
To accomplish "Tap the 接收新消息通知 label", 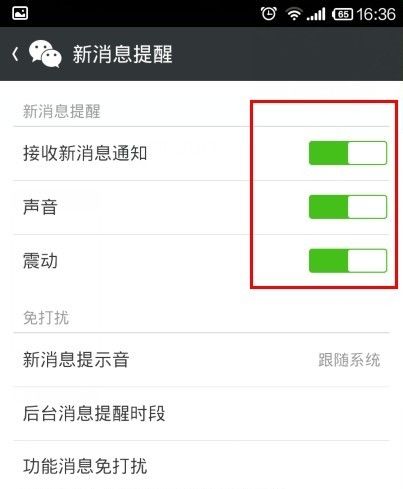I will click(85, 153).
